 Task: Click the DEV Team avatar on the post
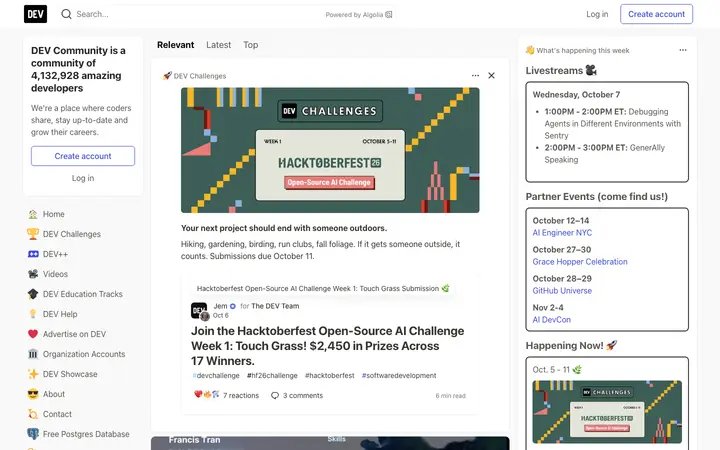[x=200, y=311]
